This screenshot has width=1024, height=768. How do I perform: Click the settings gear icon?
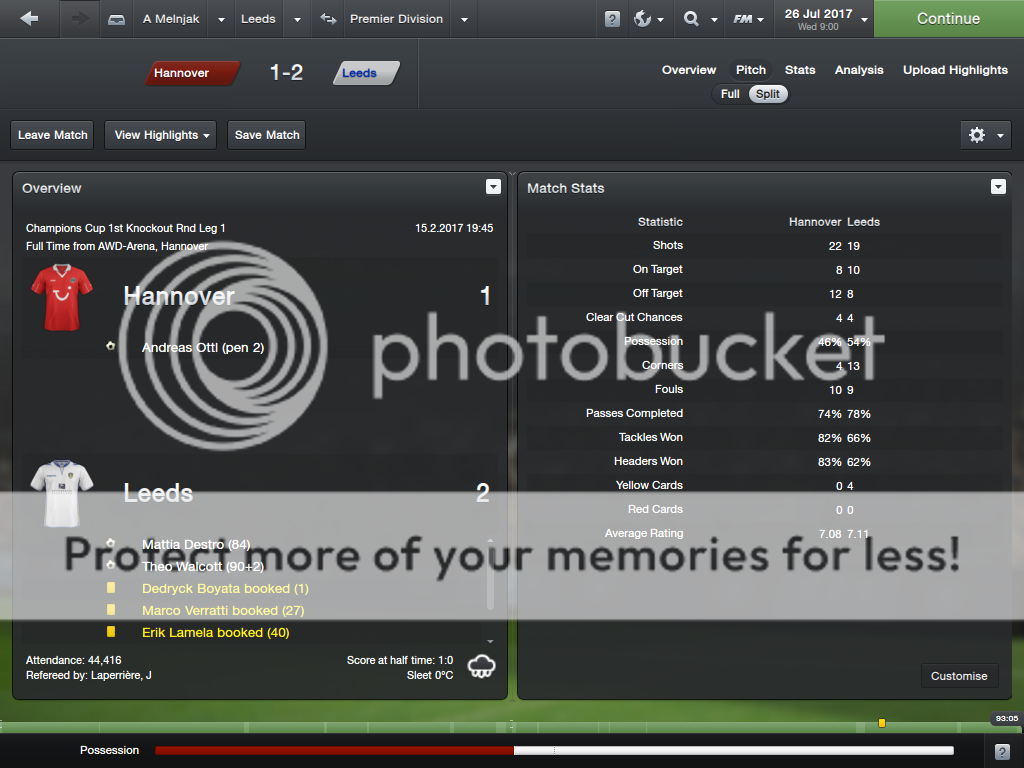click(x=977, y=135)
